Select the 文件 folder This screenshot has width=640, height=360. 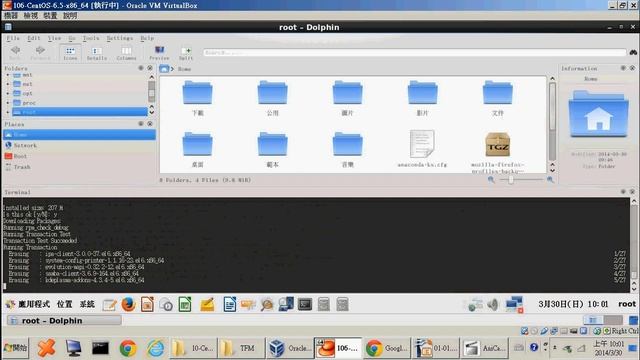(498, 98)
